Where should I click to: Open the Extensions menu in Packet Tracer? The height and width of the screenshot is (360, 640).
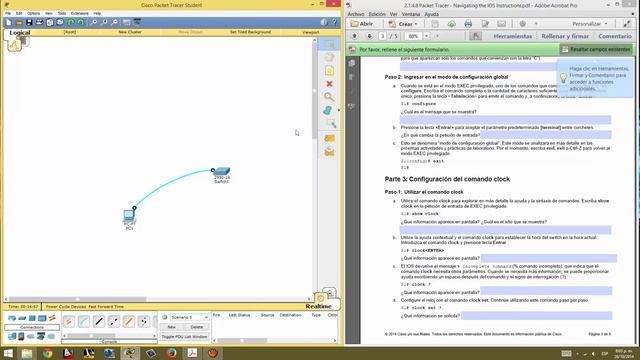[80, 13]
